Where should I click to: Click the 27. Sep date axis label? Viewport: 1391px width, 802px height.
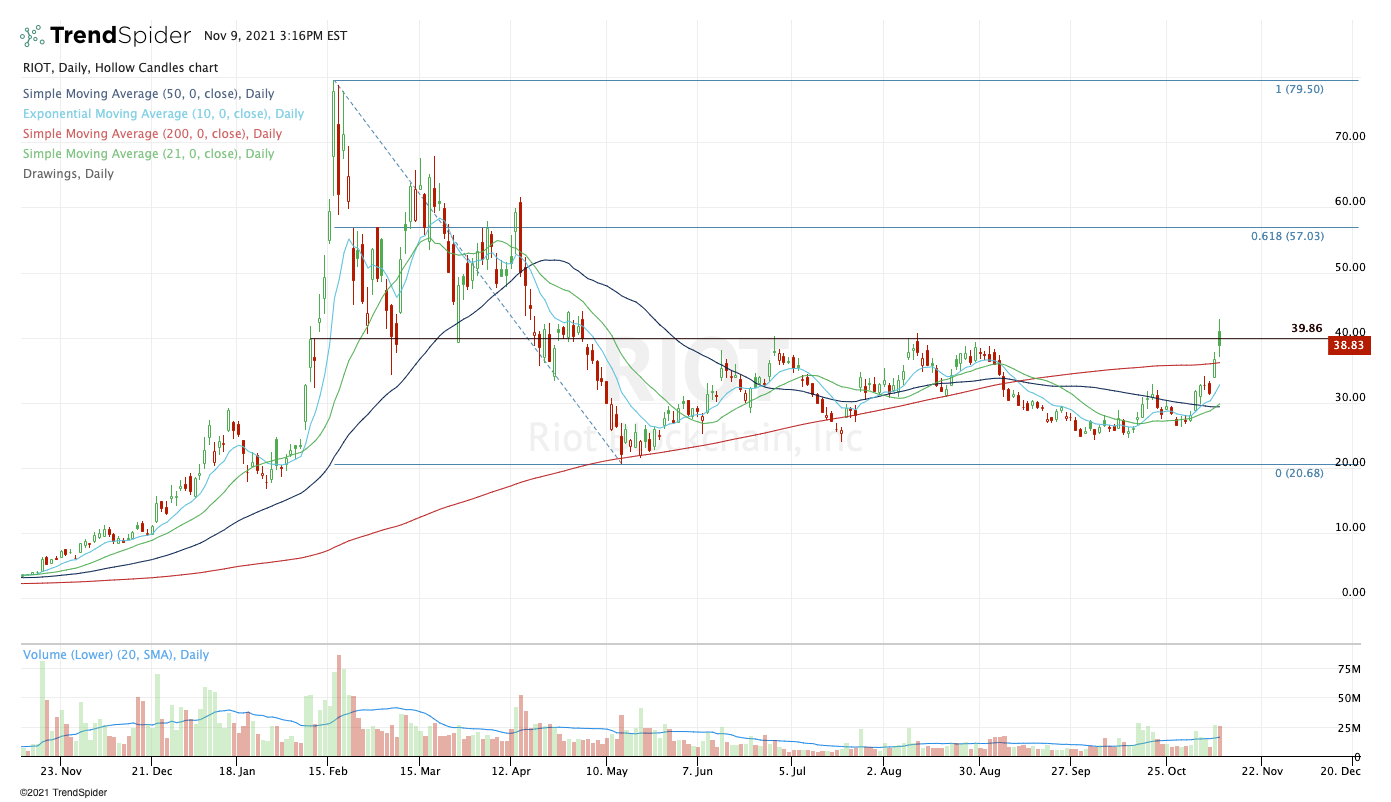[x=1071, y=771]
